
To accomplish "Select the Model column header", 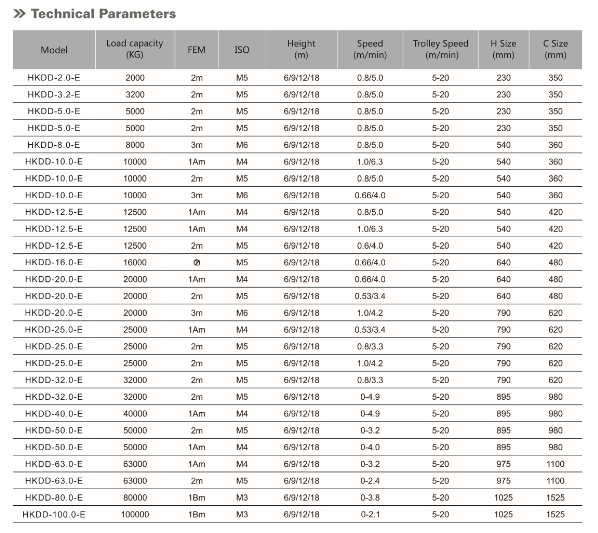I will click(x=54, y=50).
